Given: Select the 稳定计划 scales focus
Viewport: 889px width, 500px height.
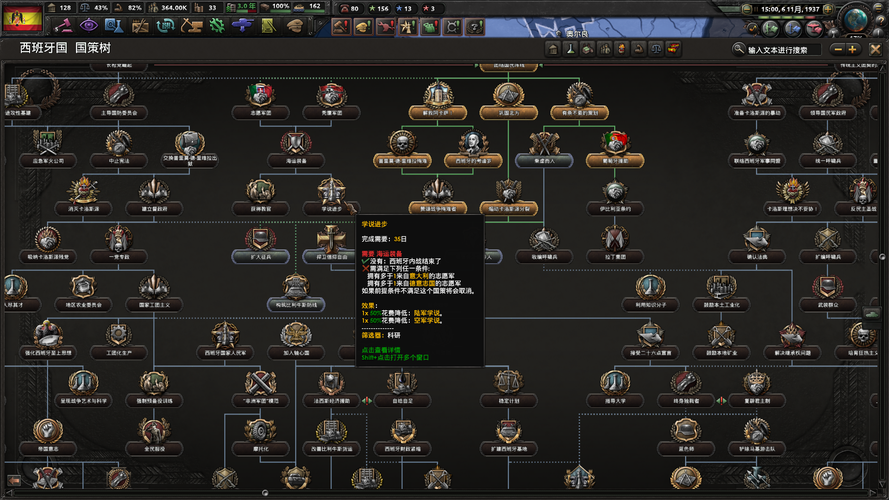Looking at the screenshot, I should pos(509,388).
